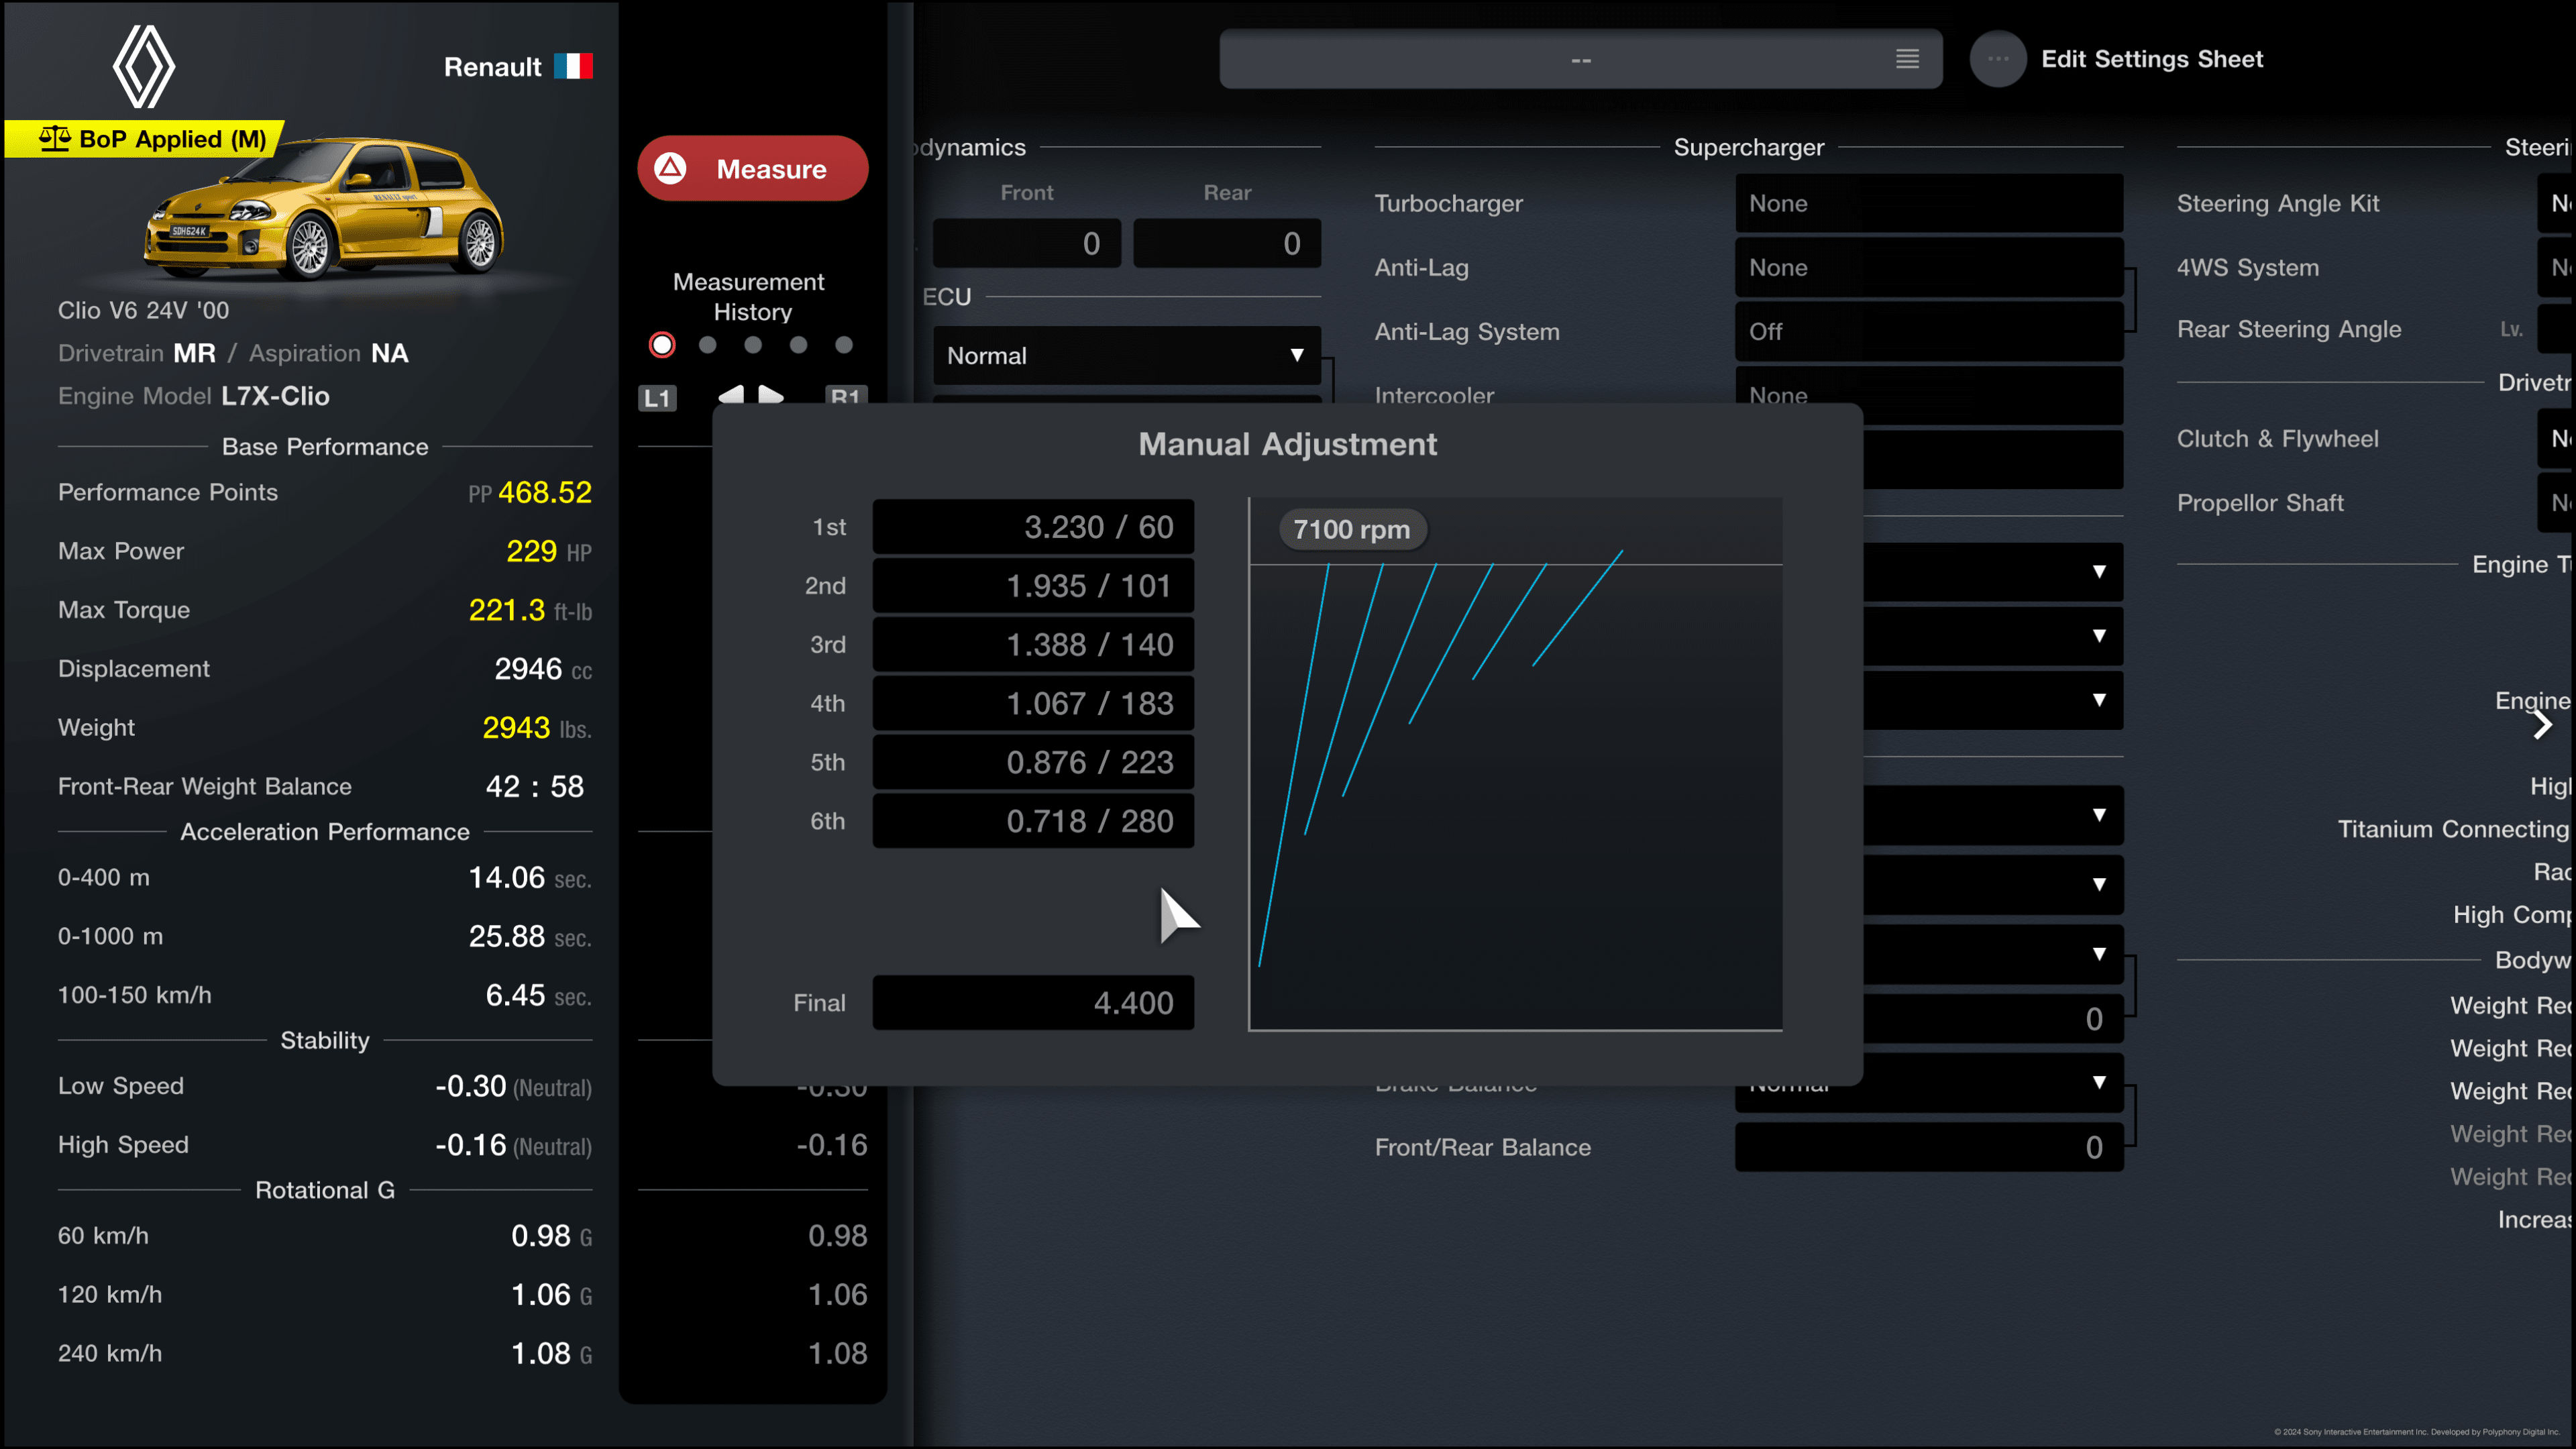Click the R1 trigger icon
This screenshot has width=2576, height=1449.
[846, 396]
